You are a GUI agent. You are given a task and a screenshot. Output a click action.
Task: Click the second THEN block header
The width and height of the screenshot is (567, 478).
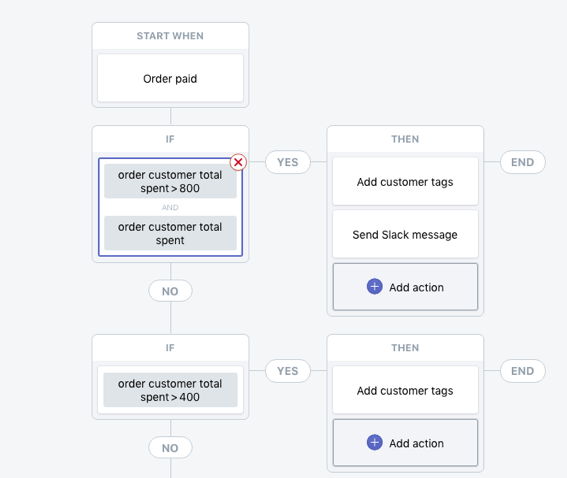405,348
